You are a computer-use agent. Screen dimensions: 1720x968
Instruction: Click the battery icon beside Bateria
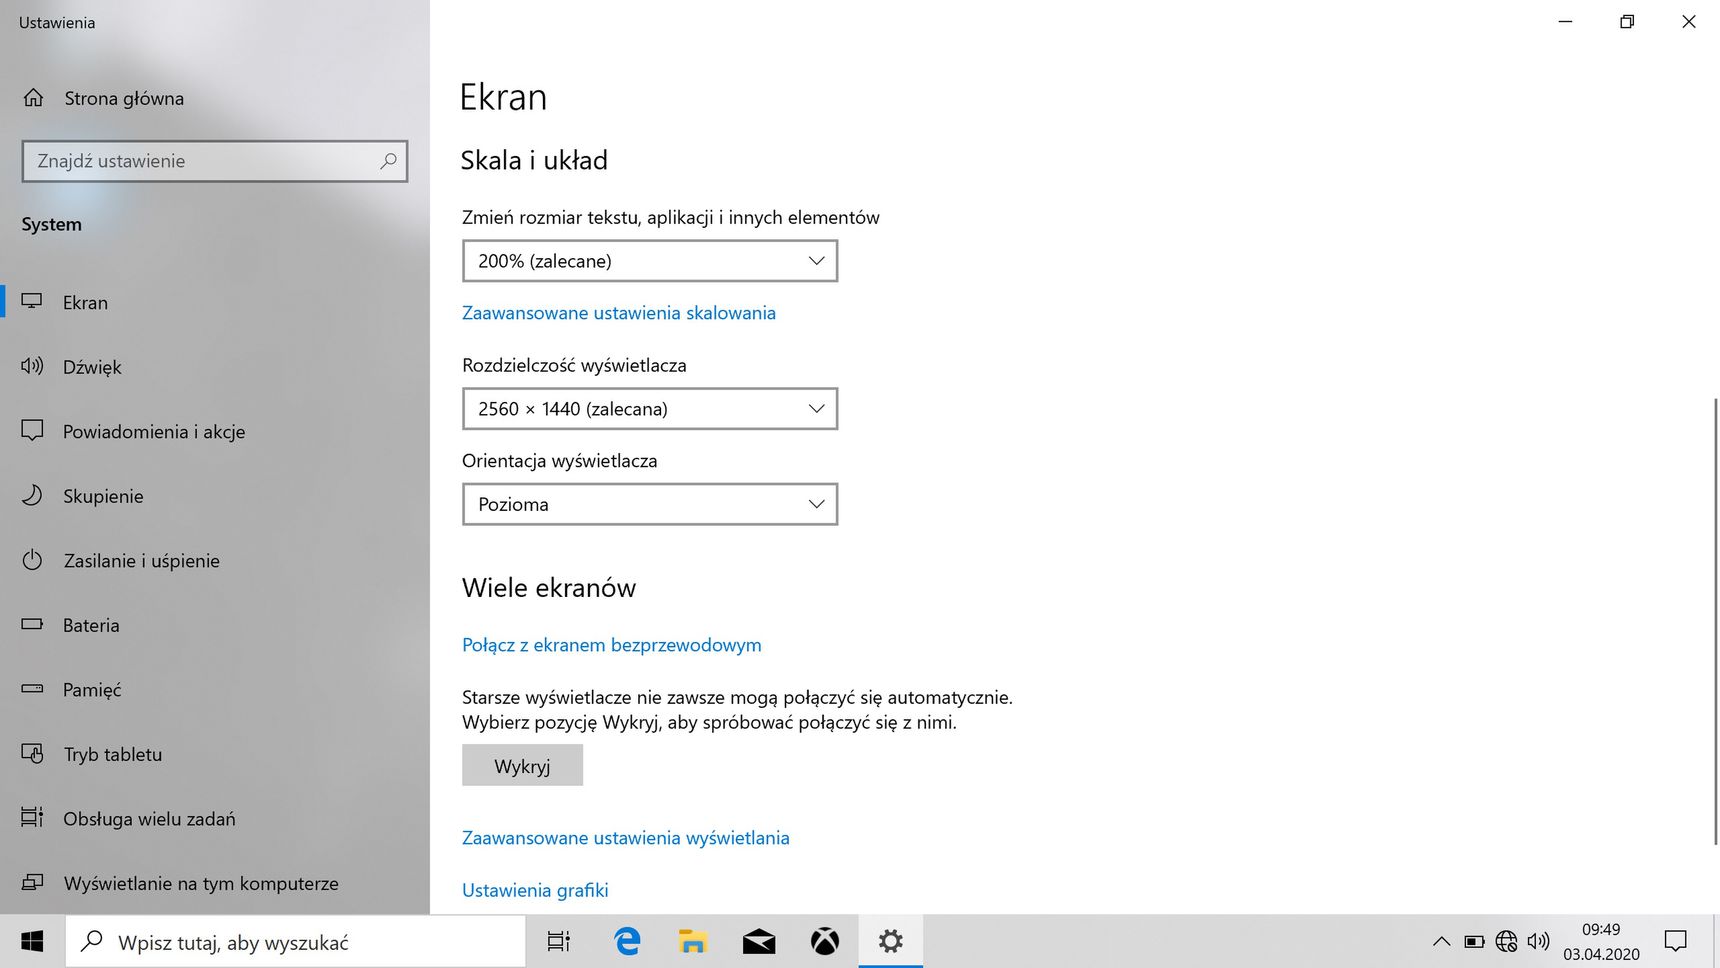[x=32, y=624]
